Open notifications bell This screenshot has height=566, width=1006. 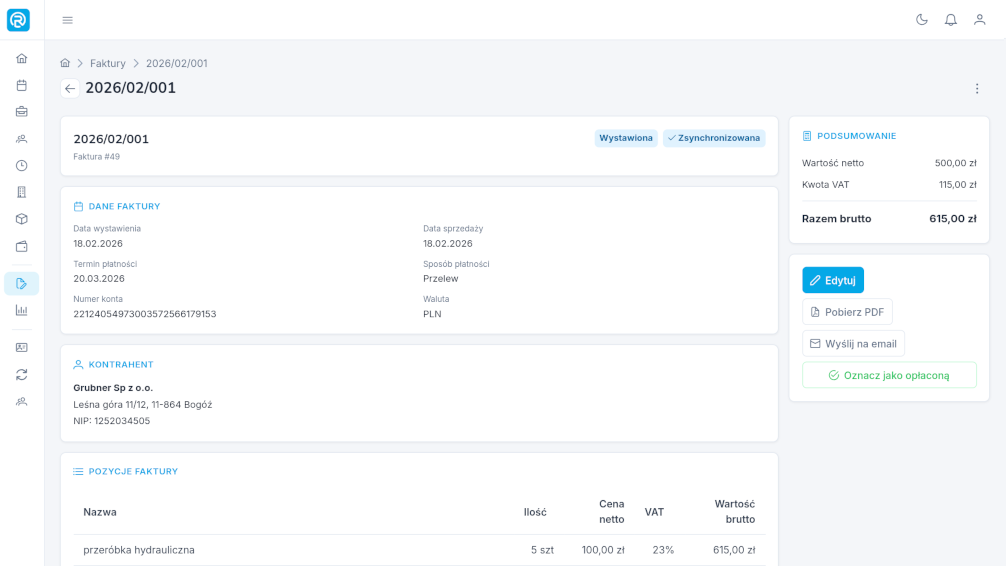coord(951,20)
